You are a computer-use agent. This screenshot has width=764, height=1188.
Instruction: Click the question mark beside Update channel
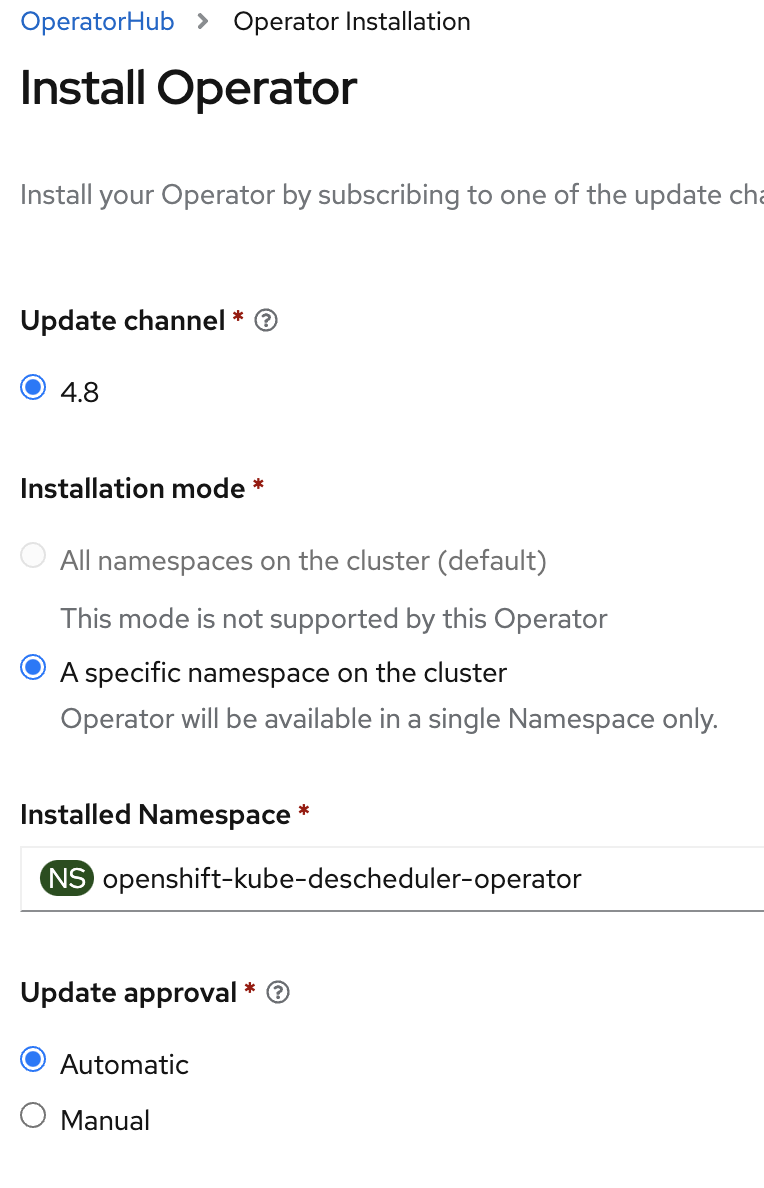(x=264, y=320)
